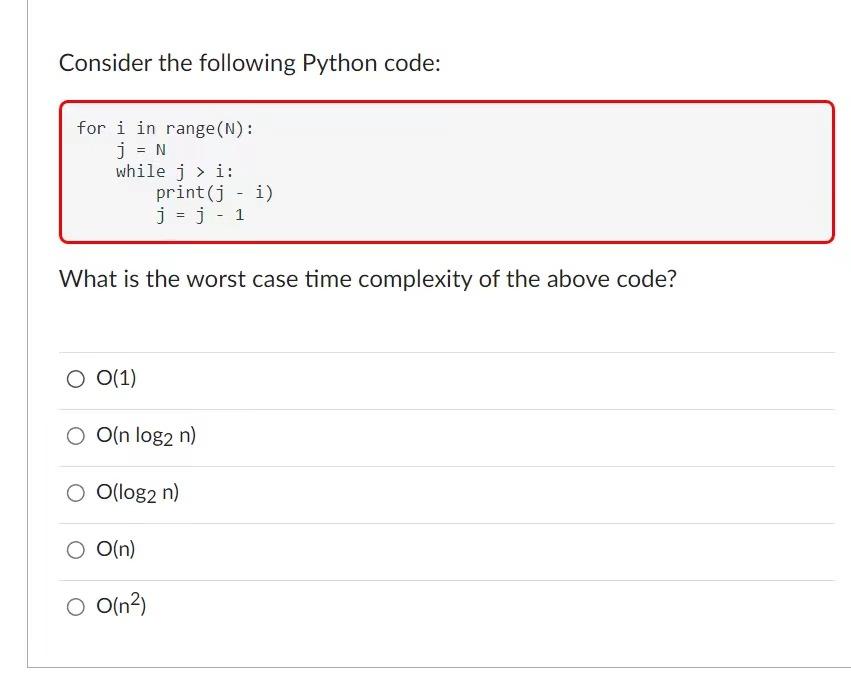
Task: Click the "O(n)" answer label text
Action: (116, 549)
